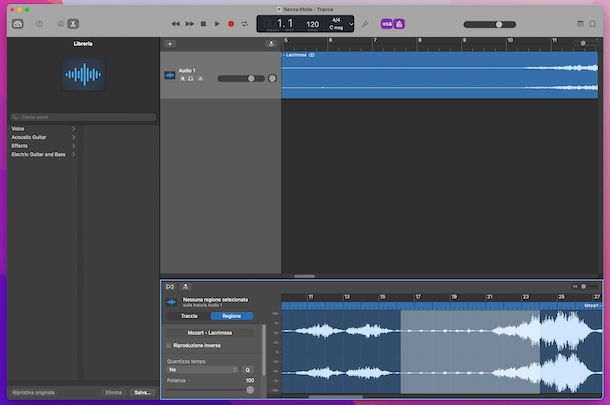Click the loop icon on Lacrimosa region
610x405 pixels.
(312, 55)
